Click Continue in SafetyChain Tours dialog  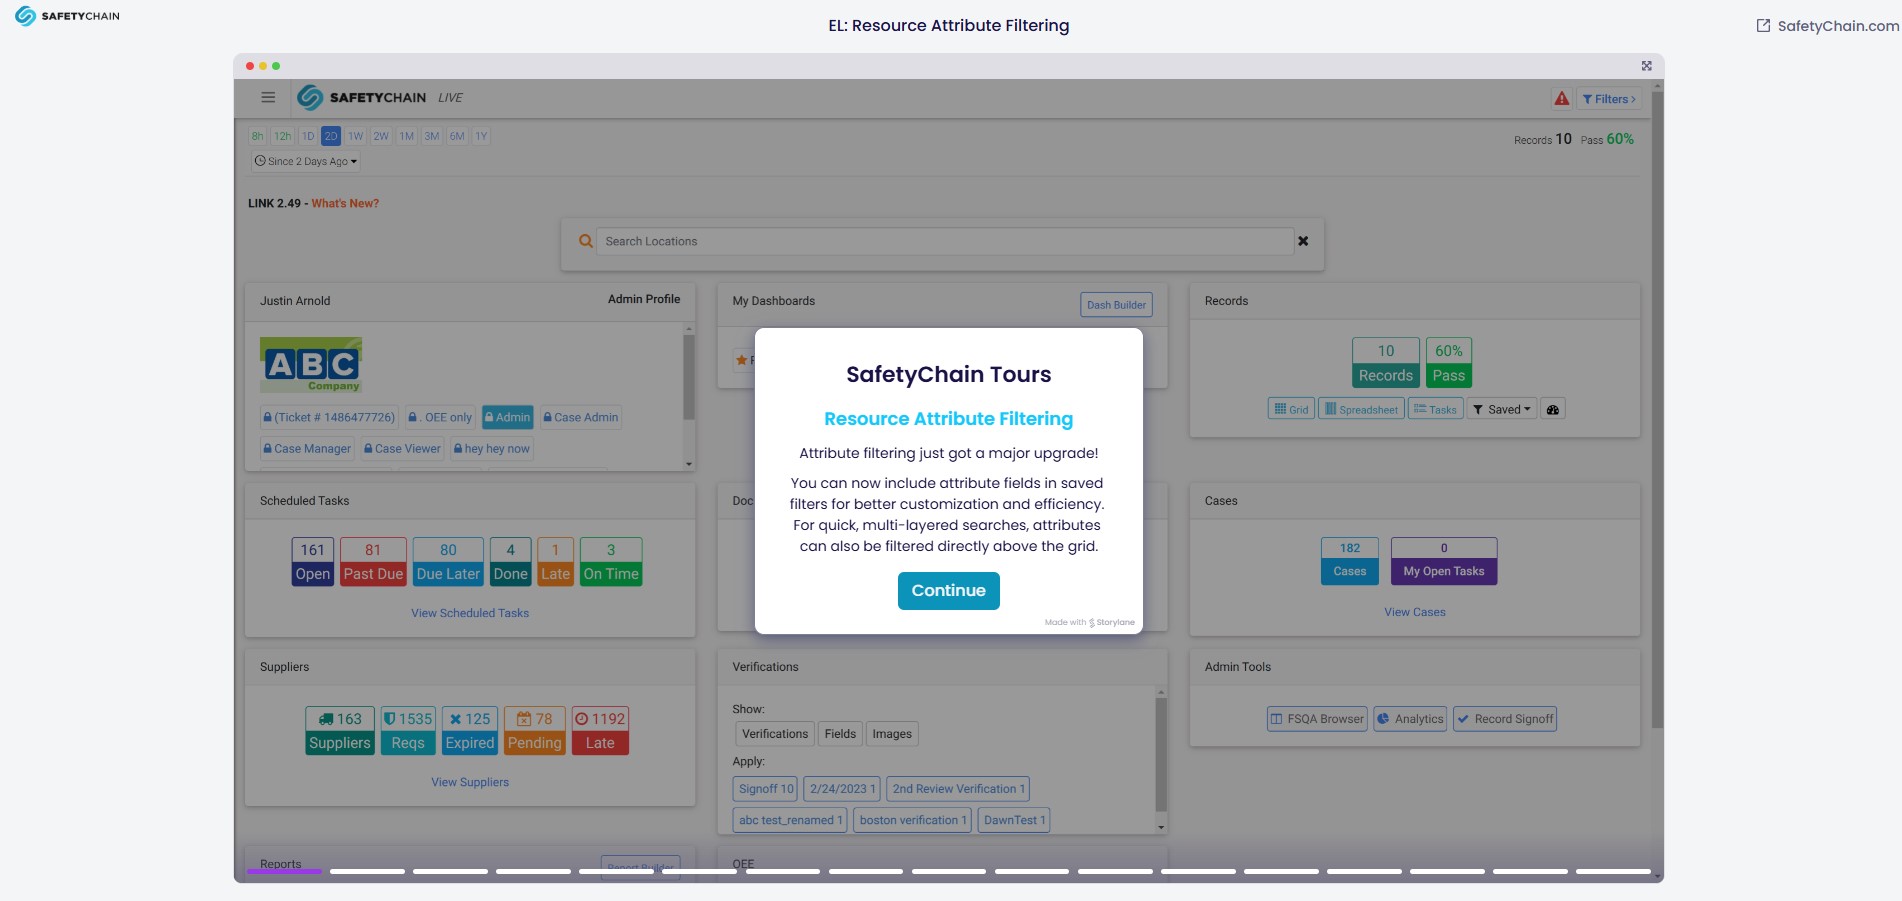click(948, 590)
